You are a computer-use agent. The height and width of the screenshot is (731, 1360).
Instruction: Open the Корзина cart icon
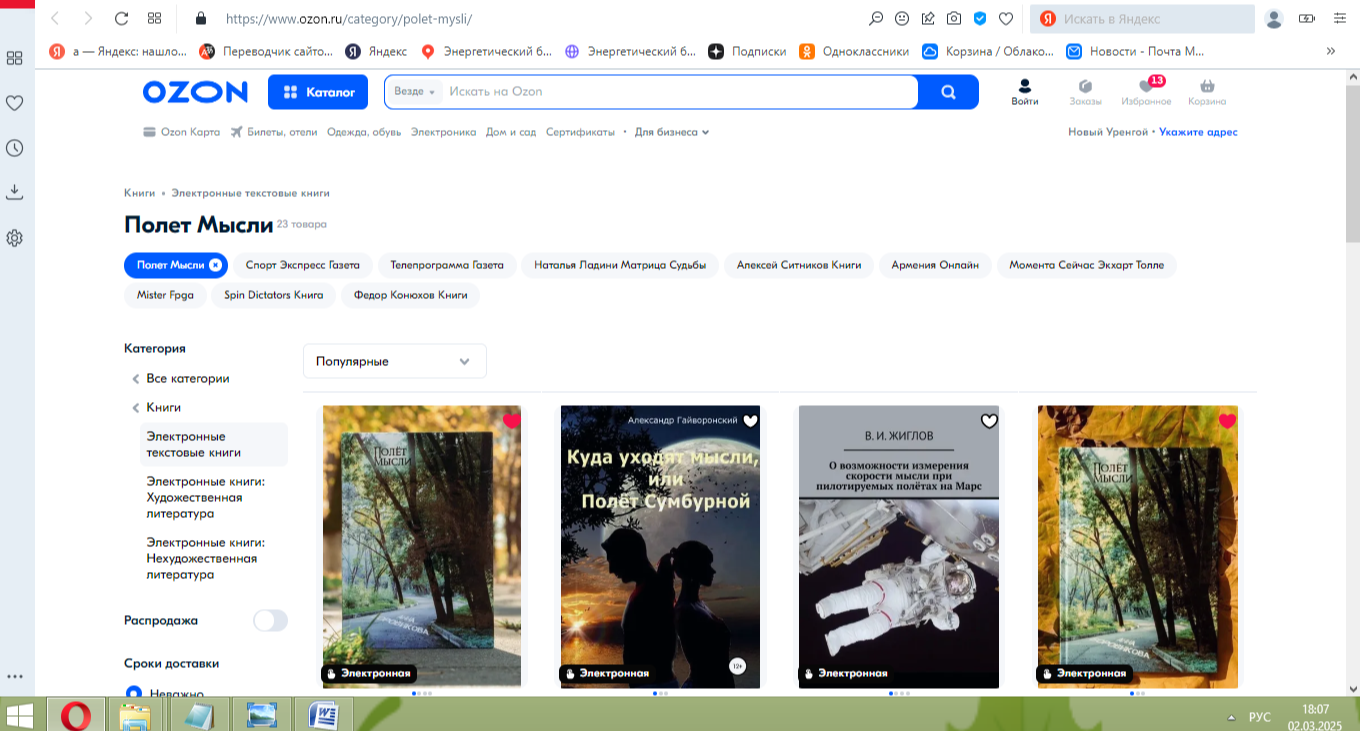pos(1207,87)
